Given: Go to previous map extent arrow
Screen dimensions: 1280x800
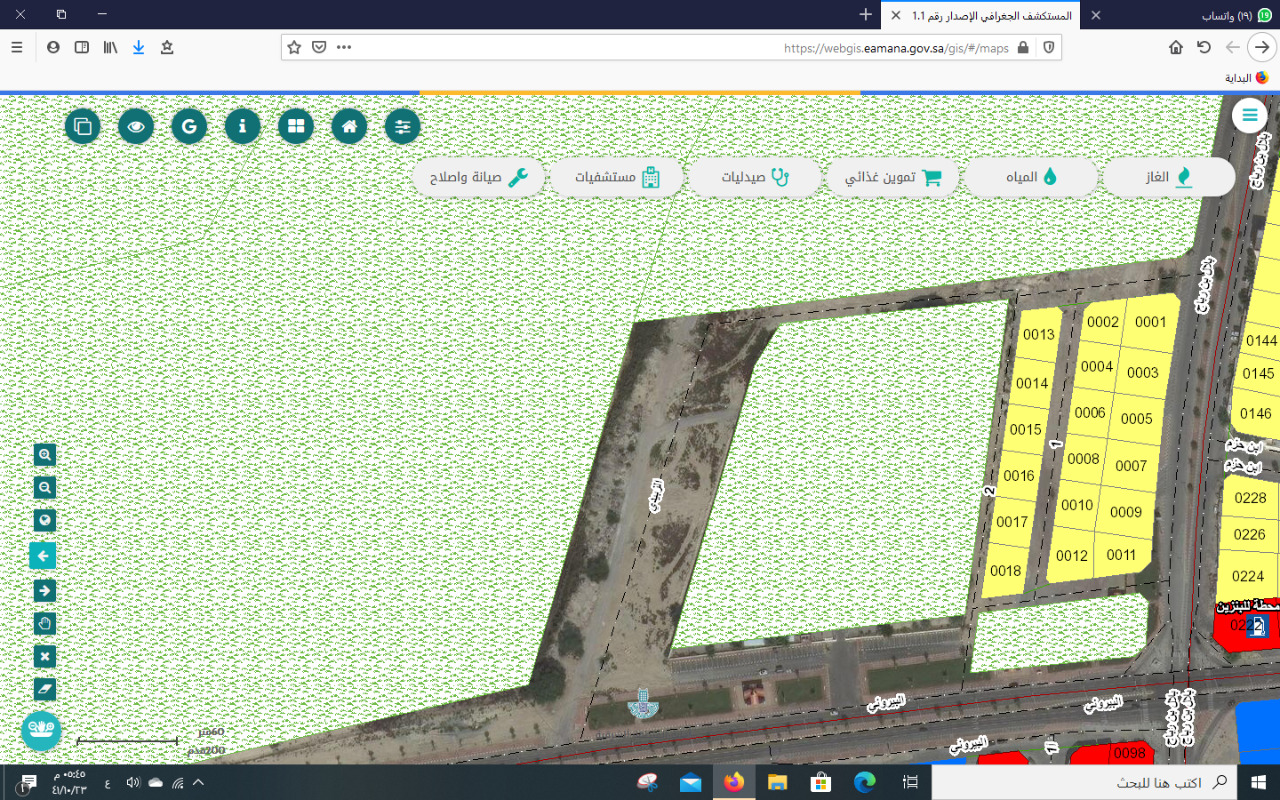Looking at the screenshot, I should [x=44, y=556].
